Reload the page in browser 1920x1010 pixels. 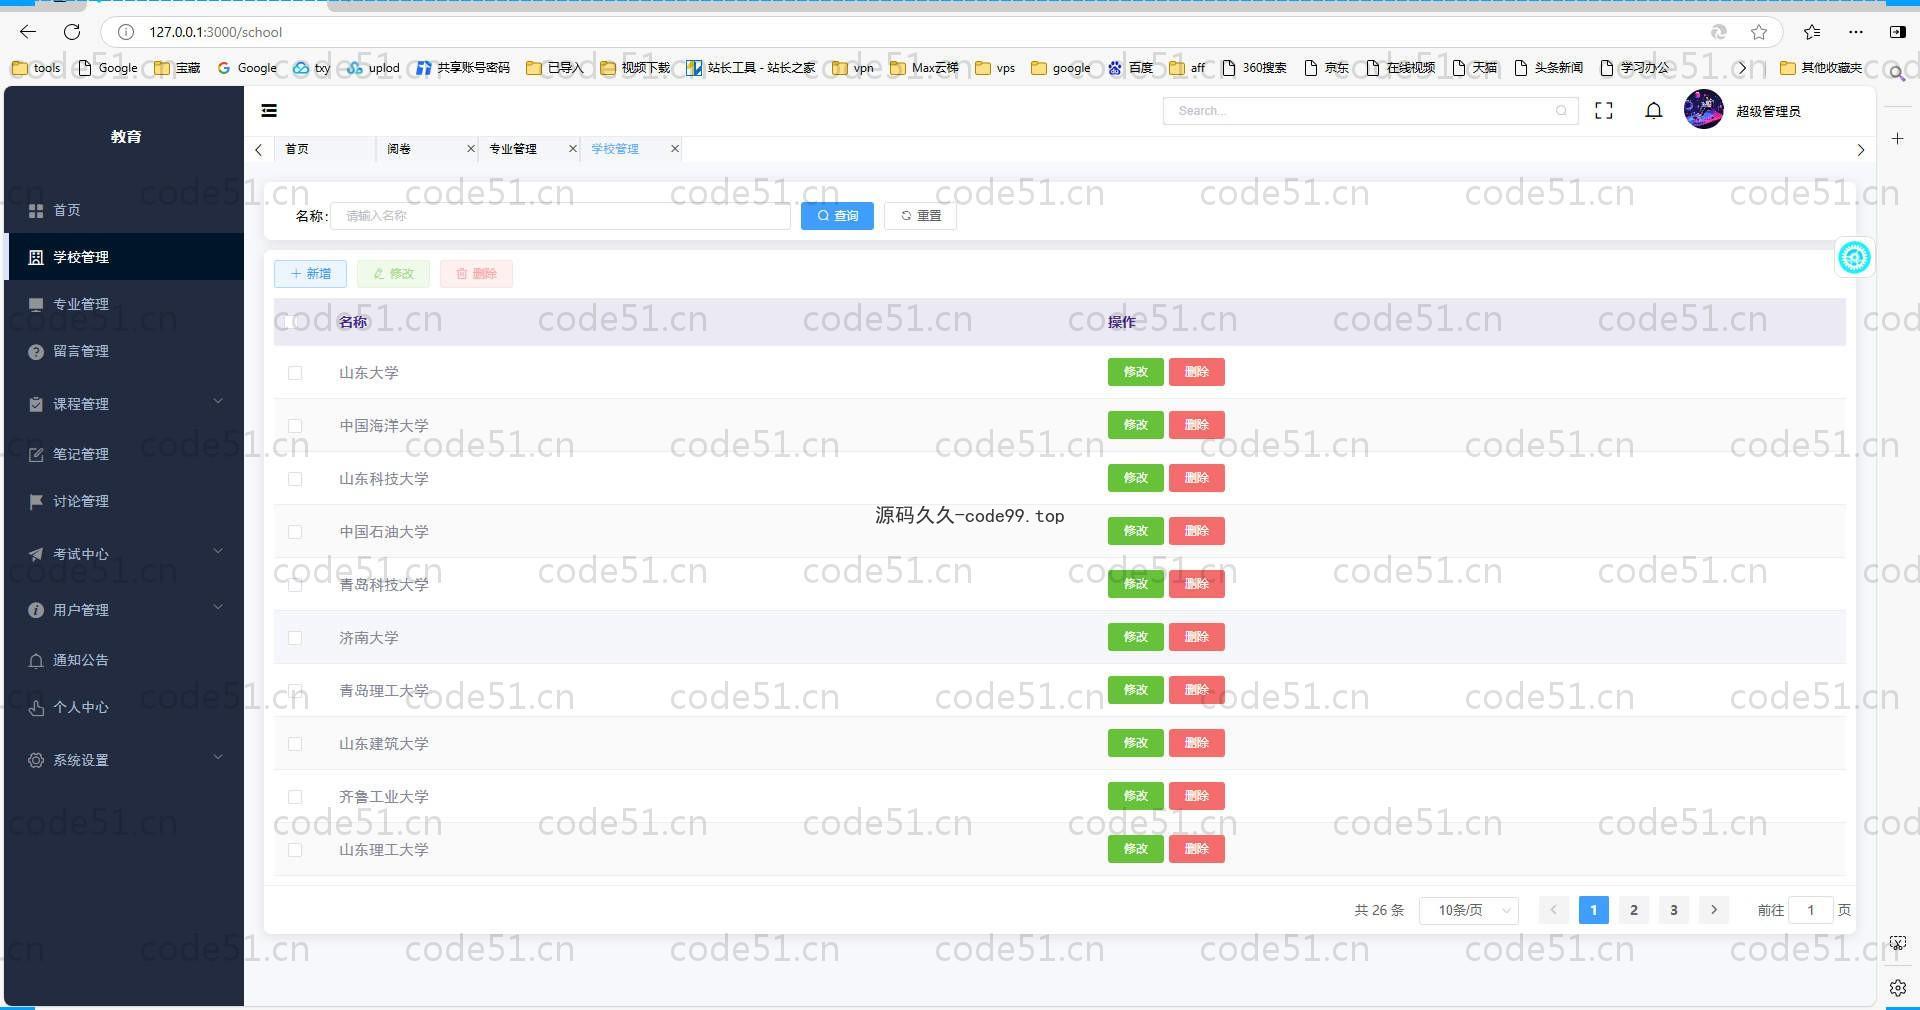(x=72, y=32)
